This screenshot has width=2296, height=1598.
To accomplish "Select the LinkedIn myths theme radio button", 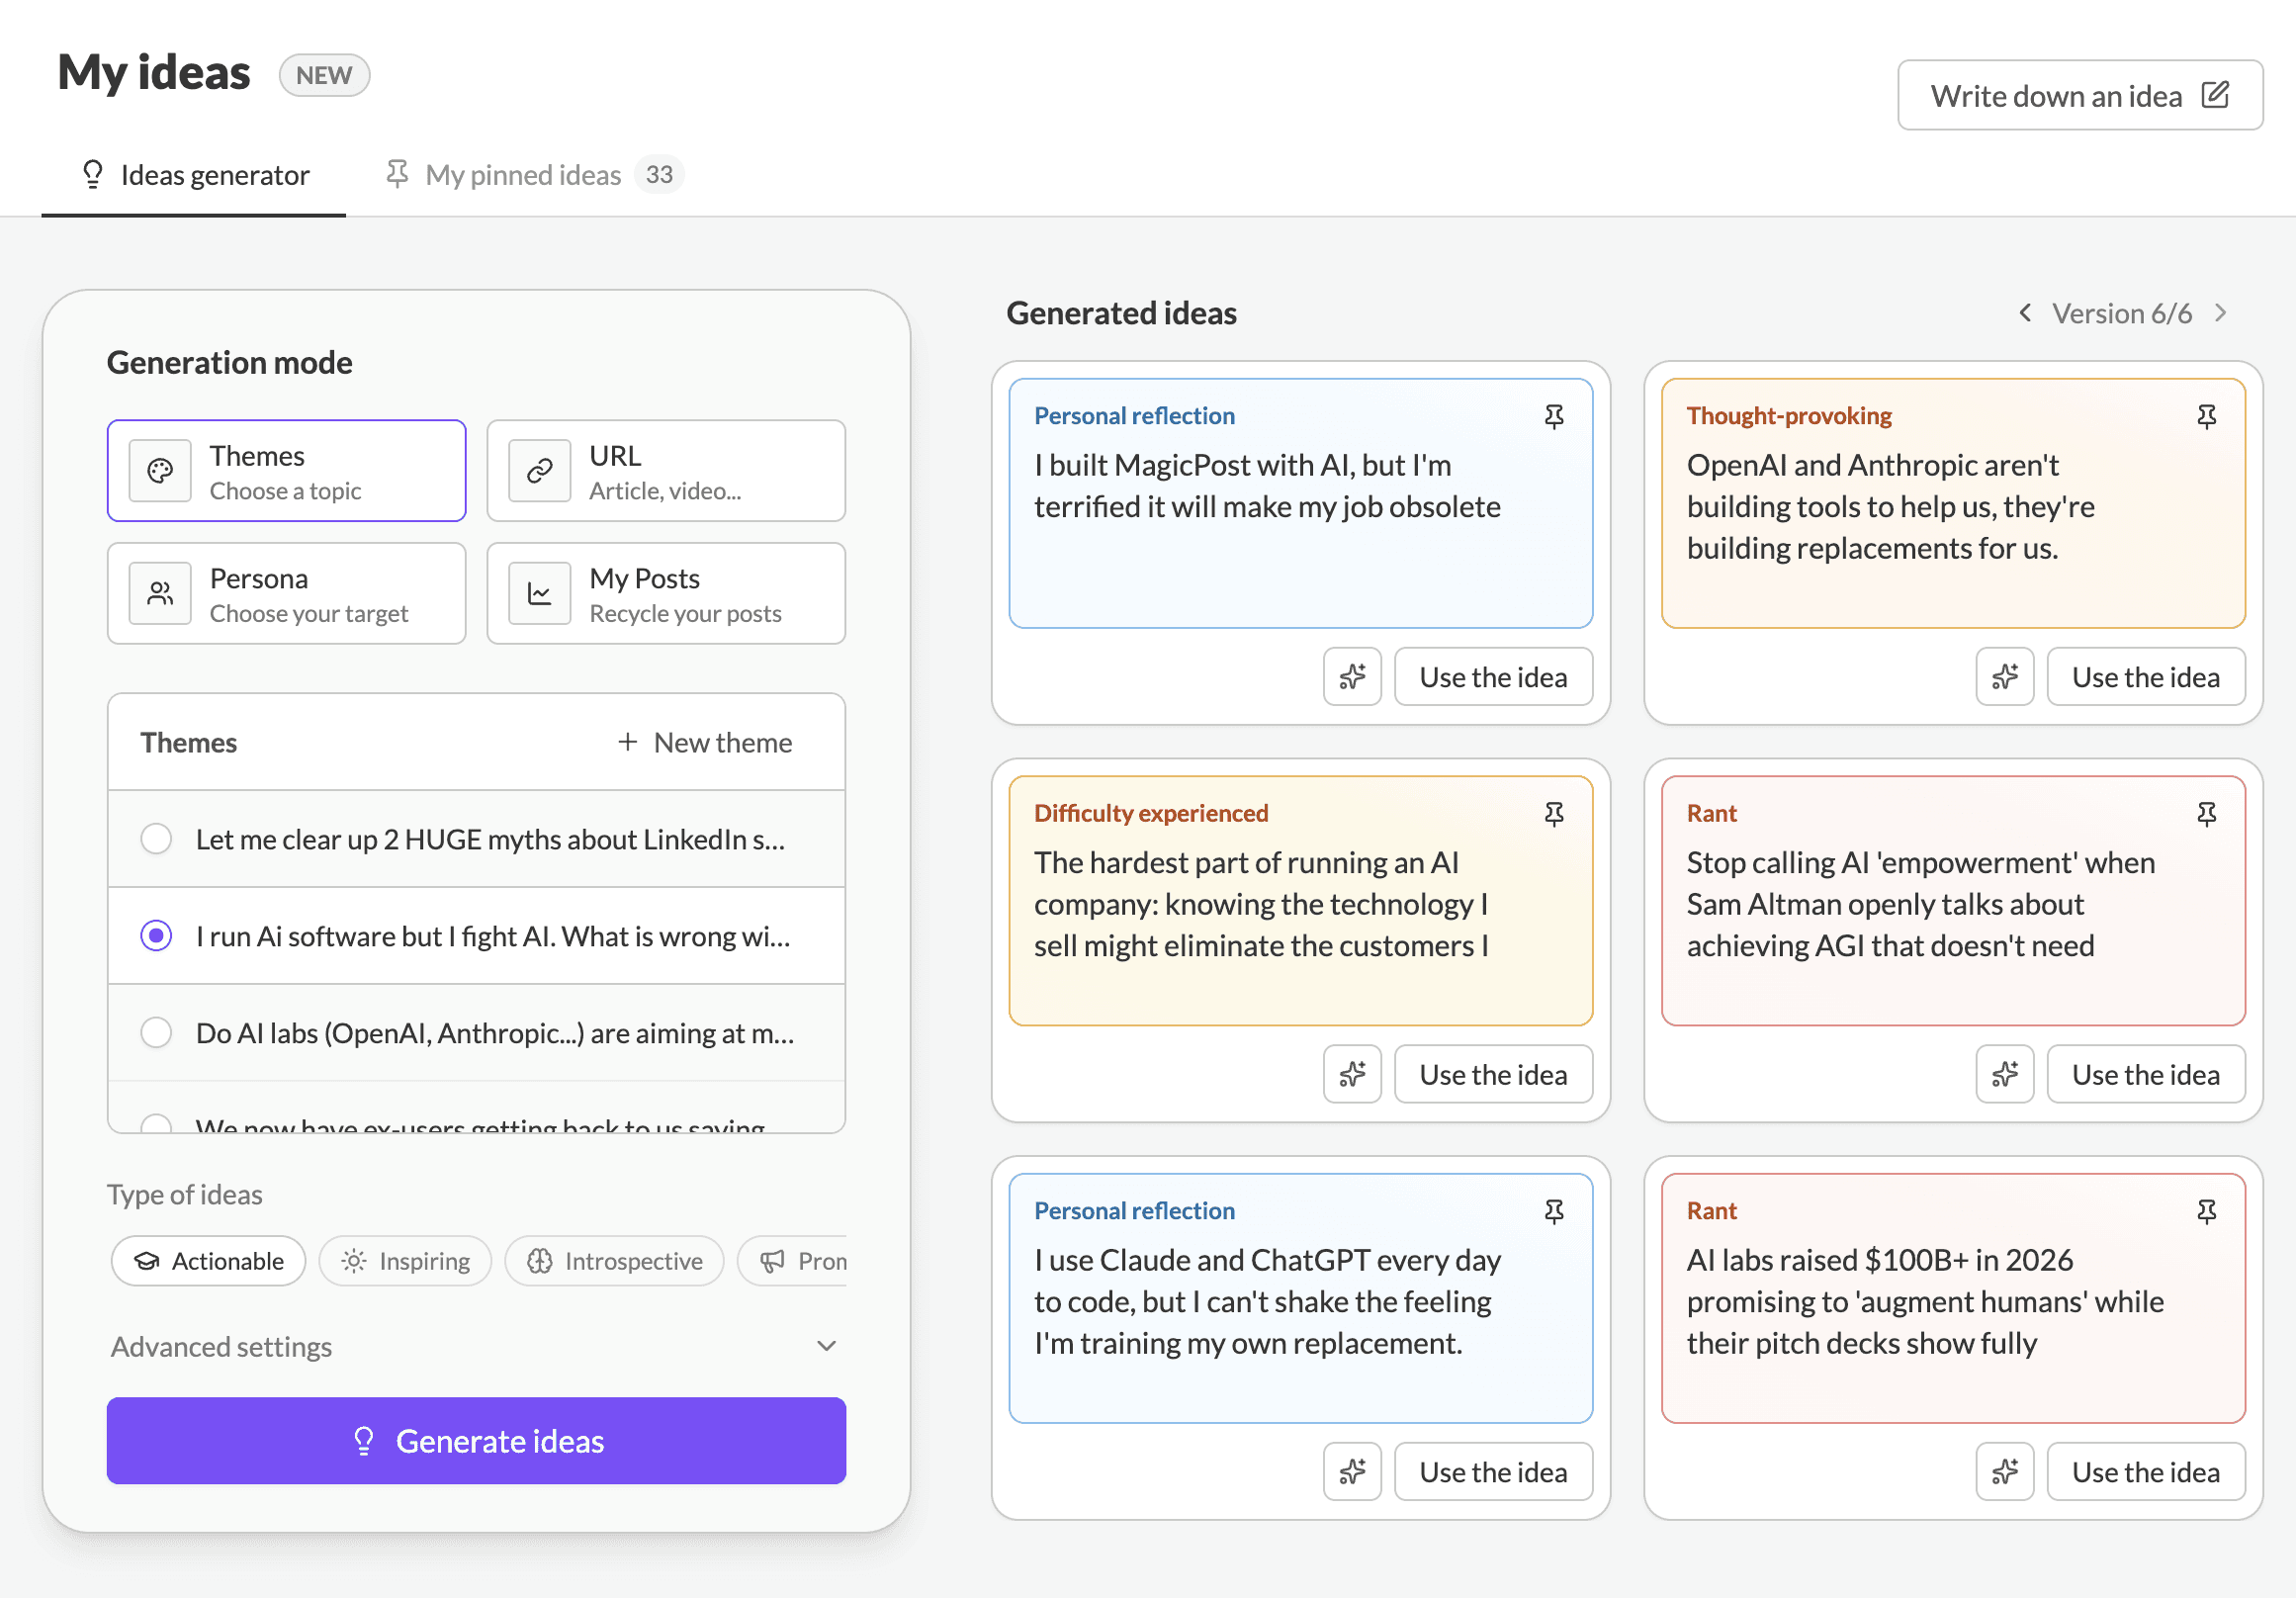I will [156, 839].
